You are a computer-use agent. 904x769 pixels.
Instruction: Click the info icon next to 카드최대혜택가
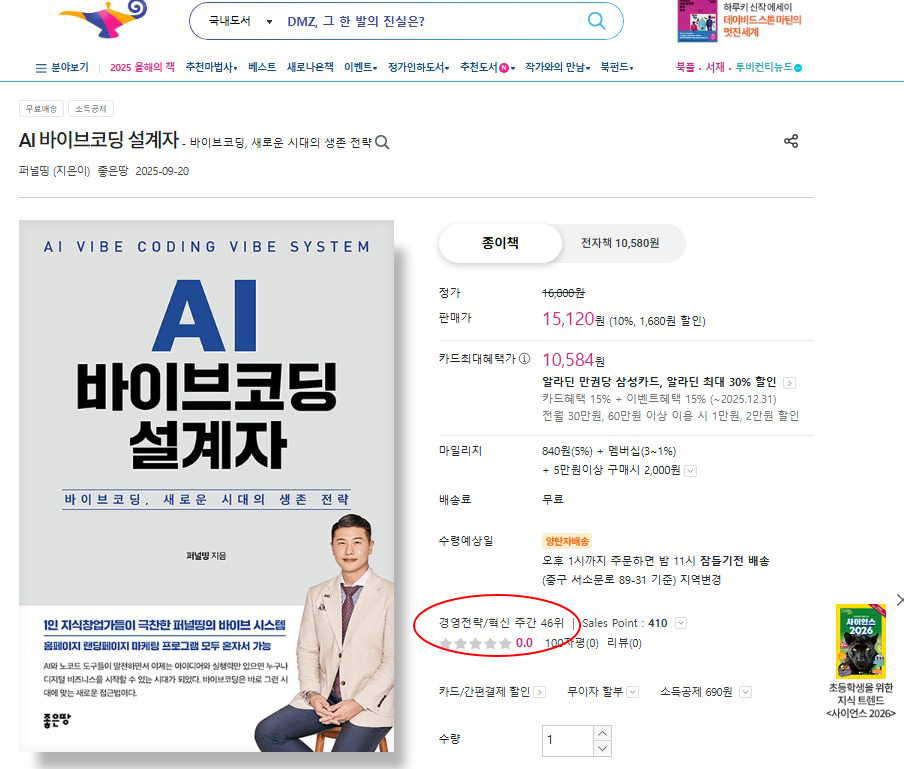(524, 359)
